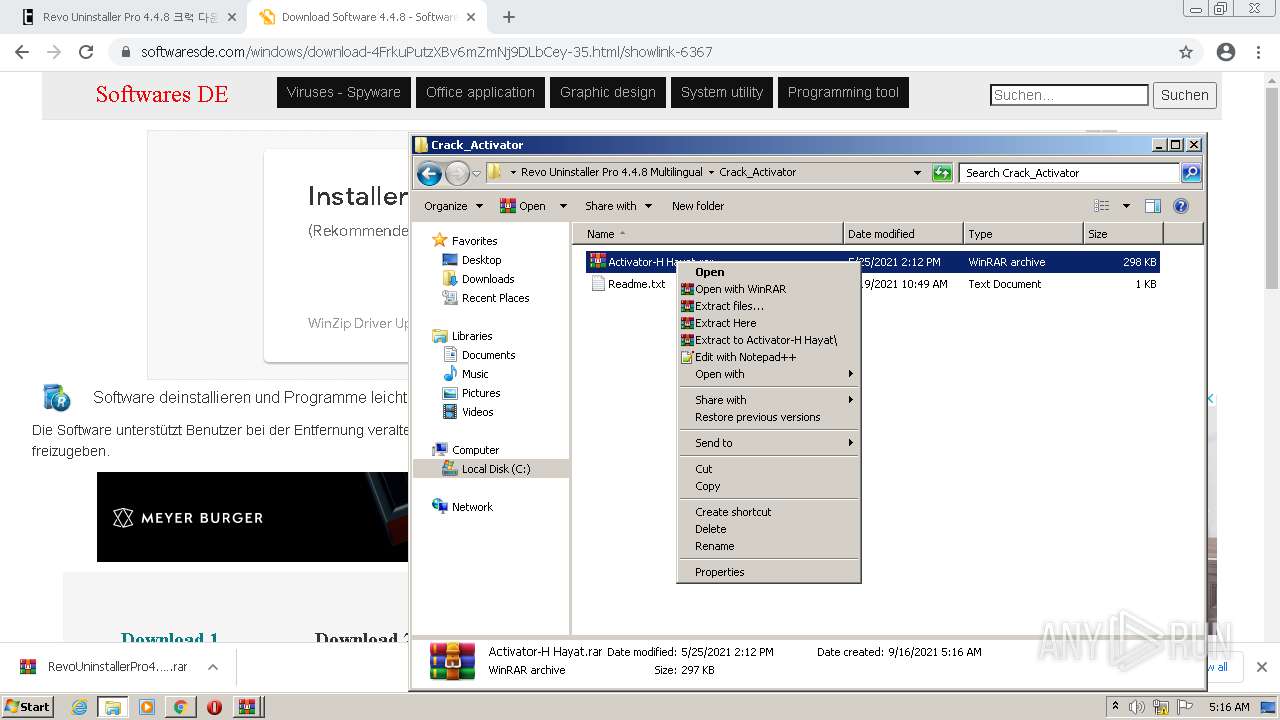Open Network in navigation pane
Screen dimensions: 1280x720
click(472, 507)
